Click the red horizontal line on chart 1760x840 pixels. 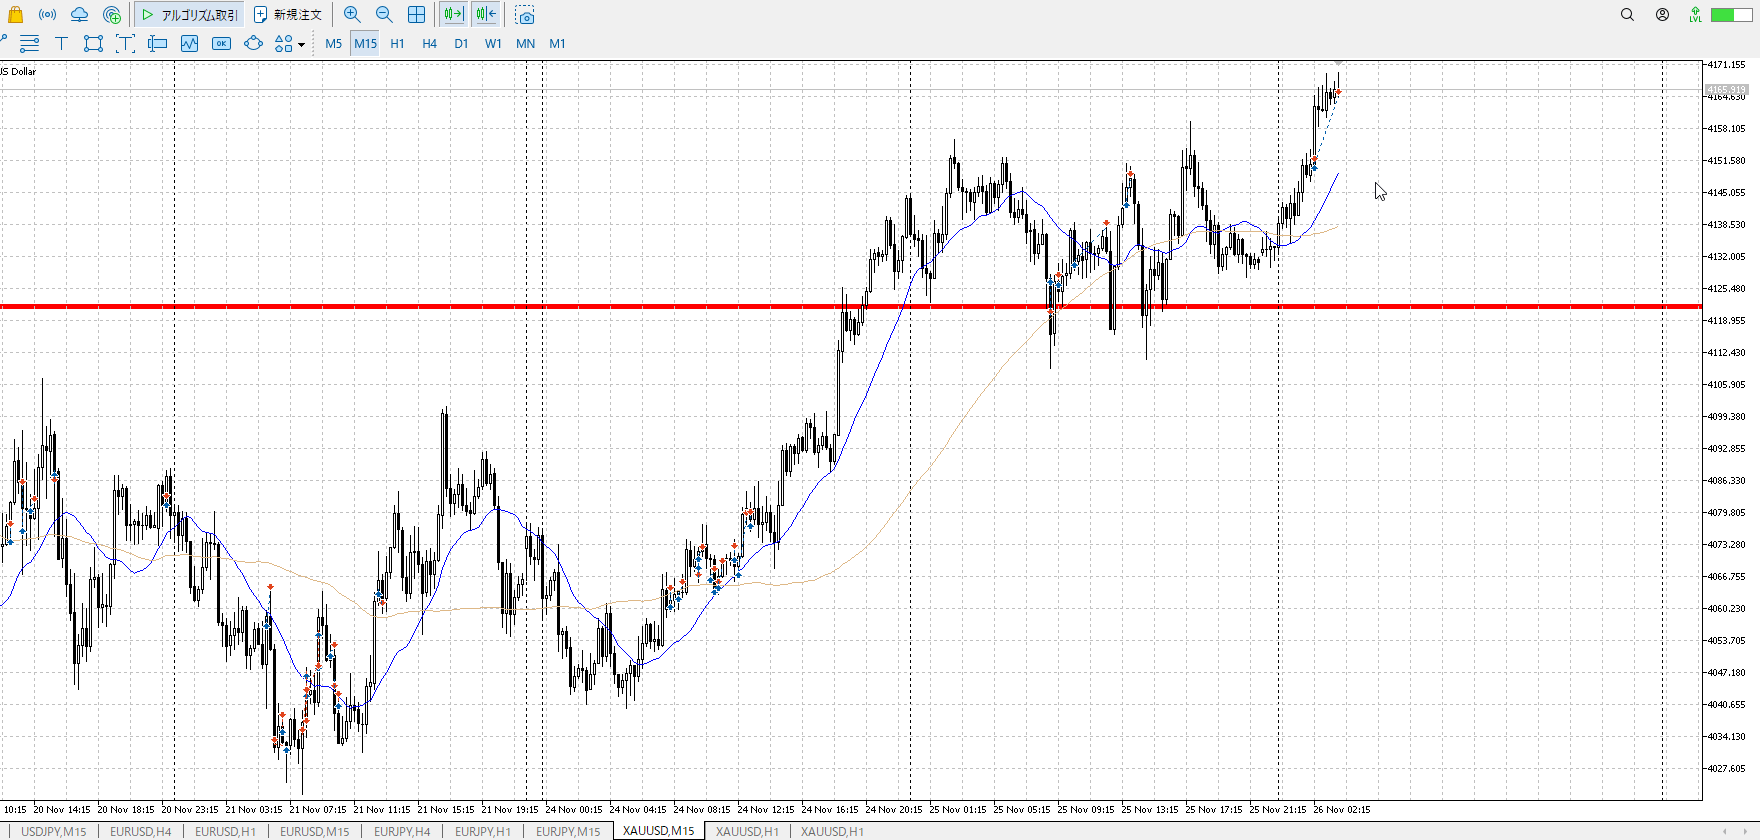pos(600,306)
